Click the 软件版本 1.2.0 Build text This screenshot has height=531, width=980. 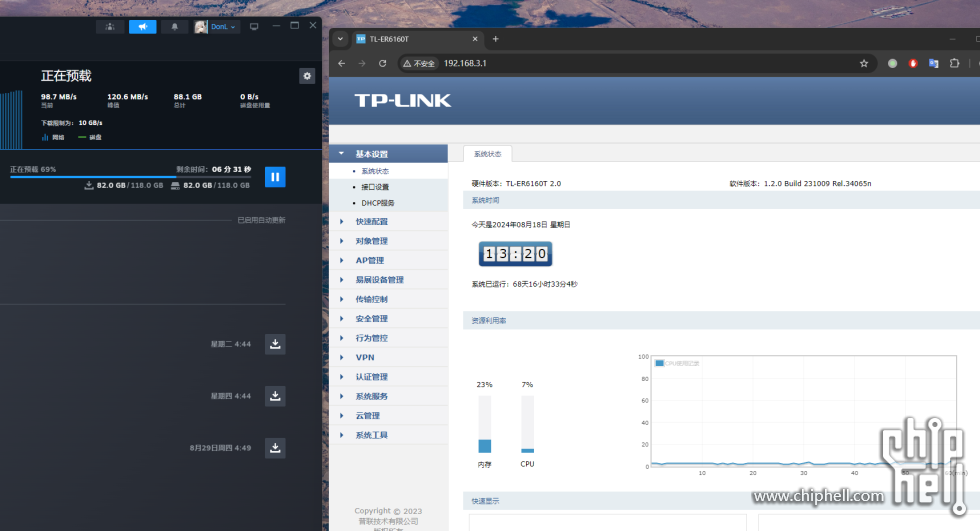click(x=800, y=184)
